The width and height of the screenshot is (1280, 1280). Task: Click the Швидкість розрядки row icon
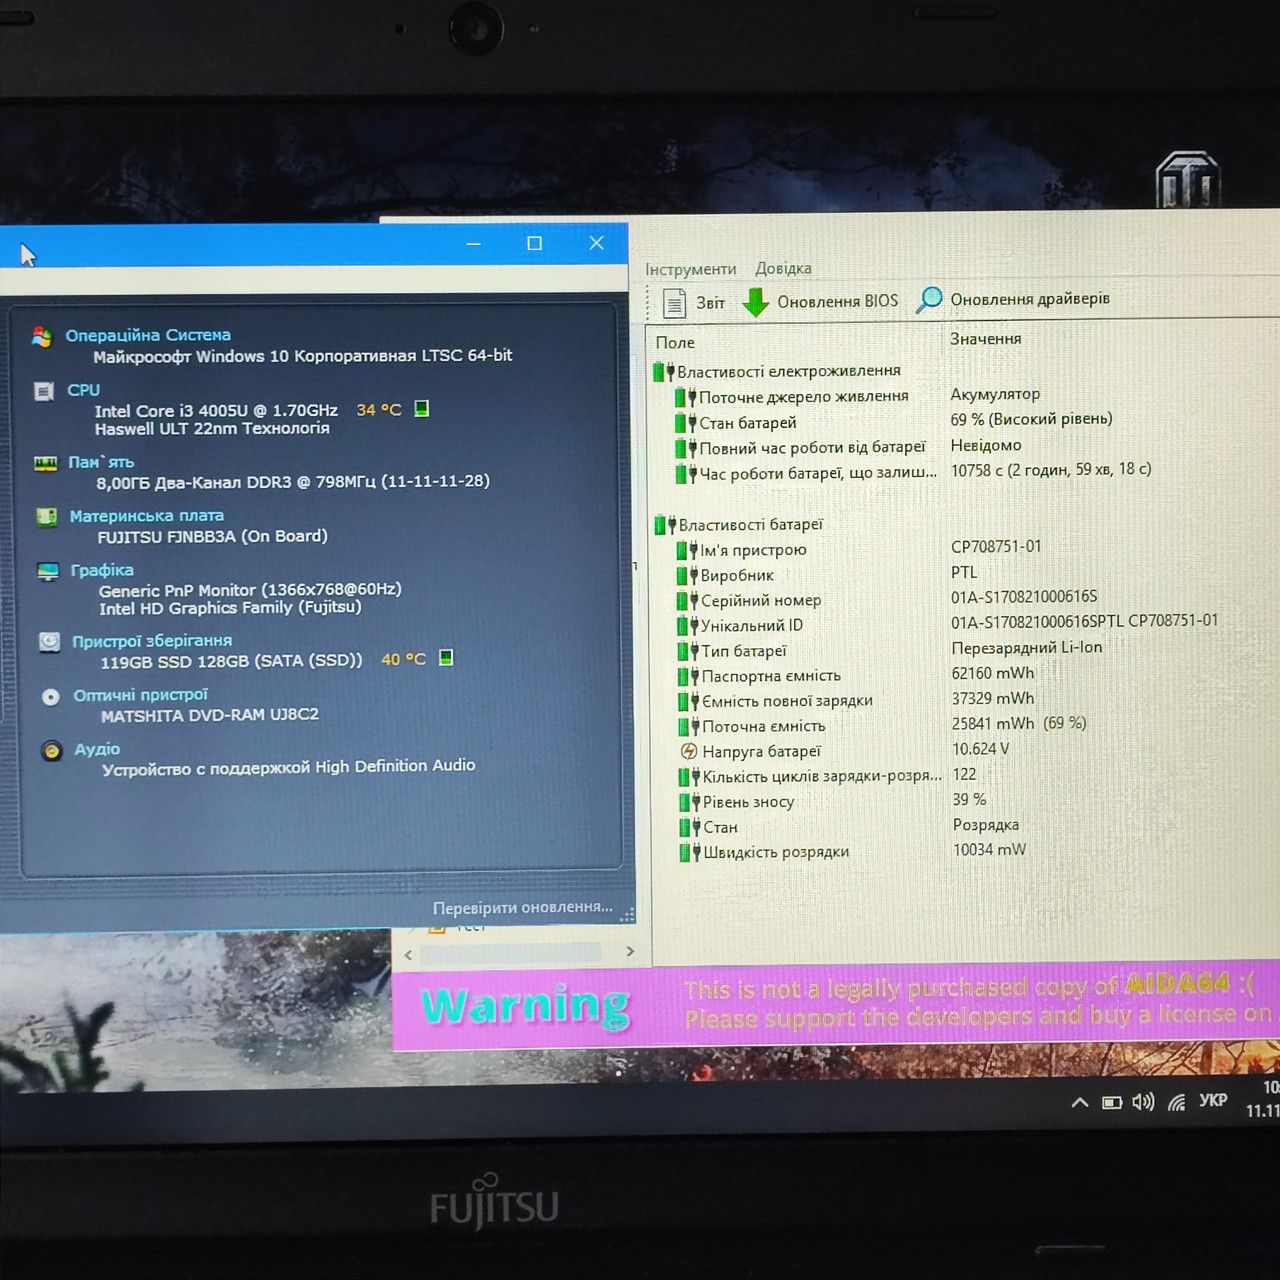(x=689, y=852)
